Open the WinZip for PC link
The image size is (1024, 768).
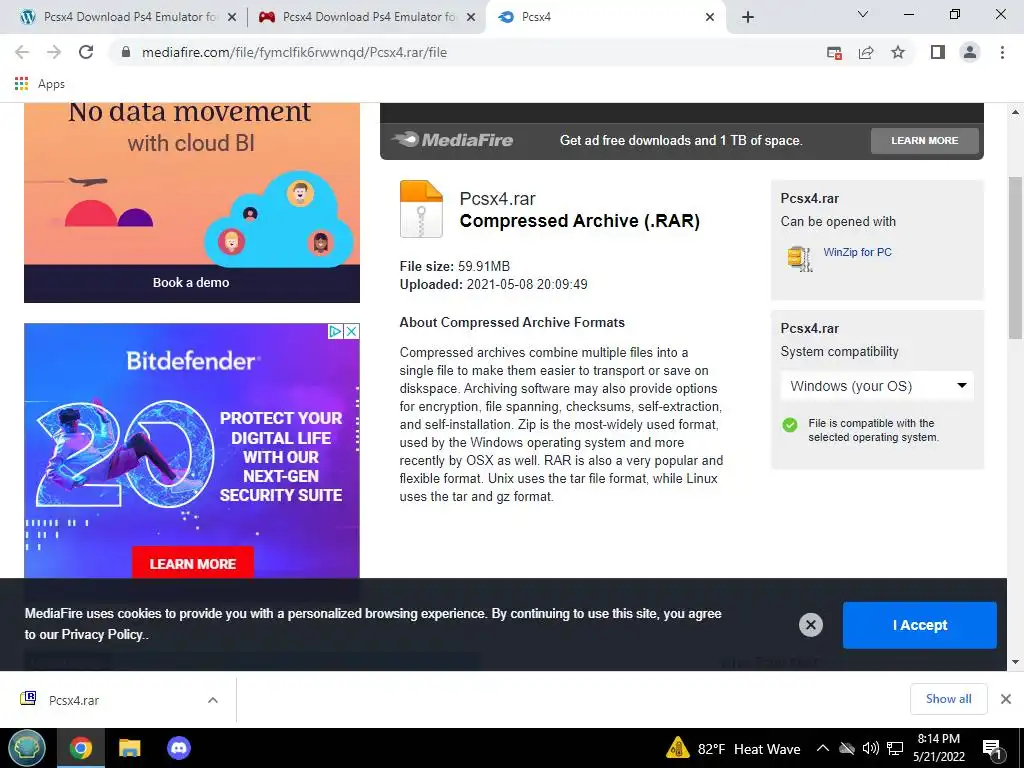[x=857, y=252]
